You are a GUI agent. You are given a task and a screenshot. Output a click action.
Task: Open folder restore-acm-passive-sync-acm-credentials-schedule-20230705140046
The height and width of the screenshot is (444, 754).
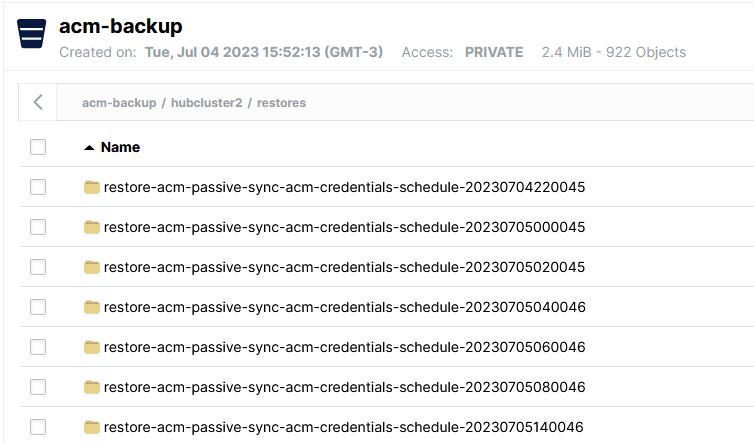point(344,427)
